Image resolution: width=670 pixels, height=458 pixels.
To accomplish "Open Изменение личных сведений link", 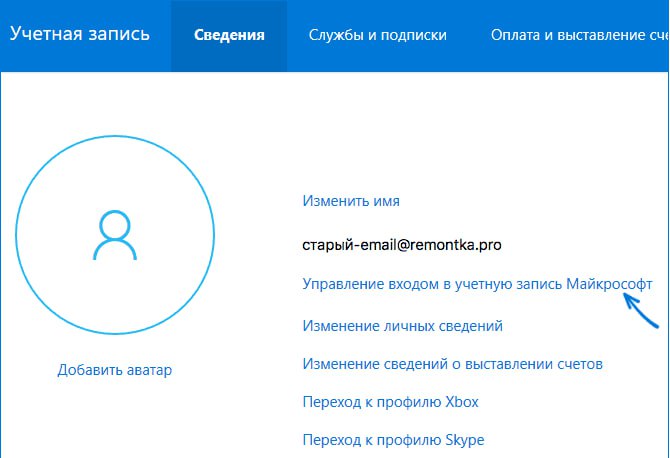I will (403, 326).
